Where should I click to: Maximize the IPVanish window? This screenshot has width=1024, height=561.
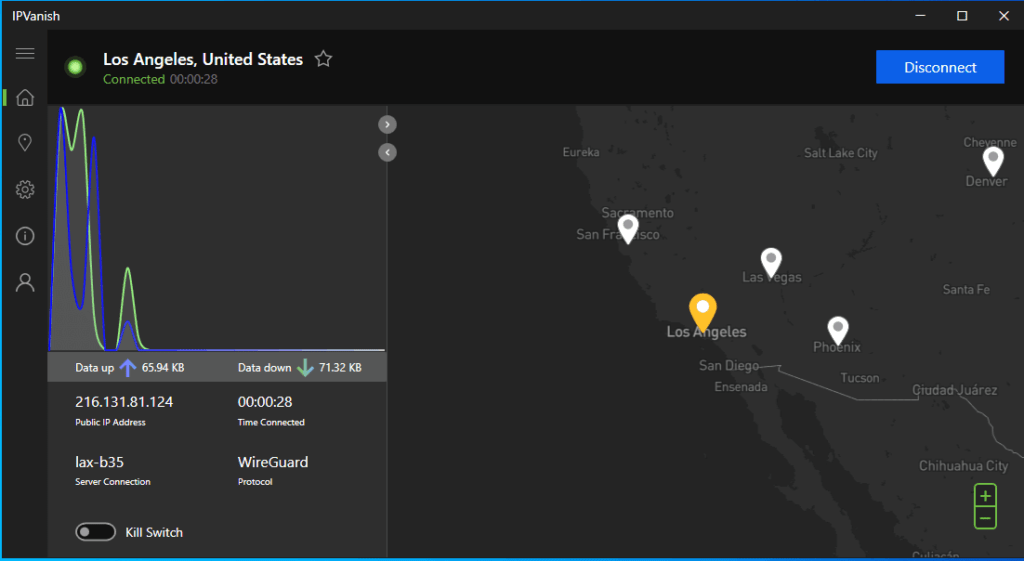(962, 16)
